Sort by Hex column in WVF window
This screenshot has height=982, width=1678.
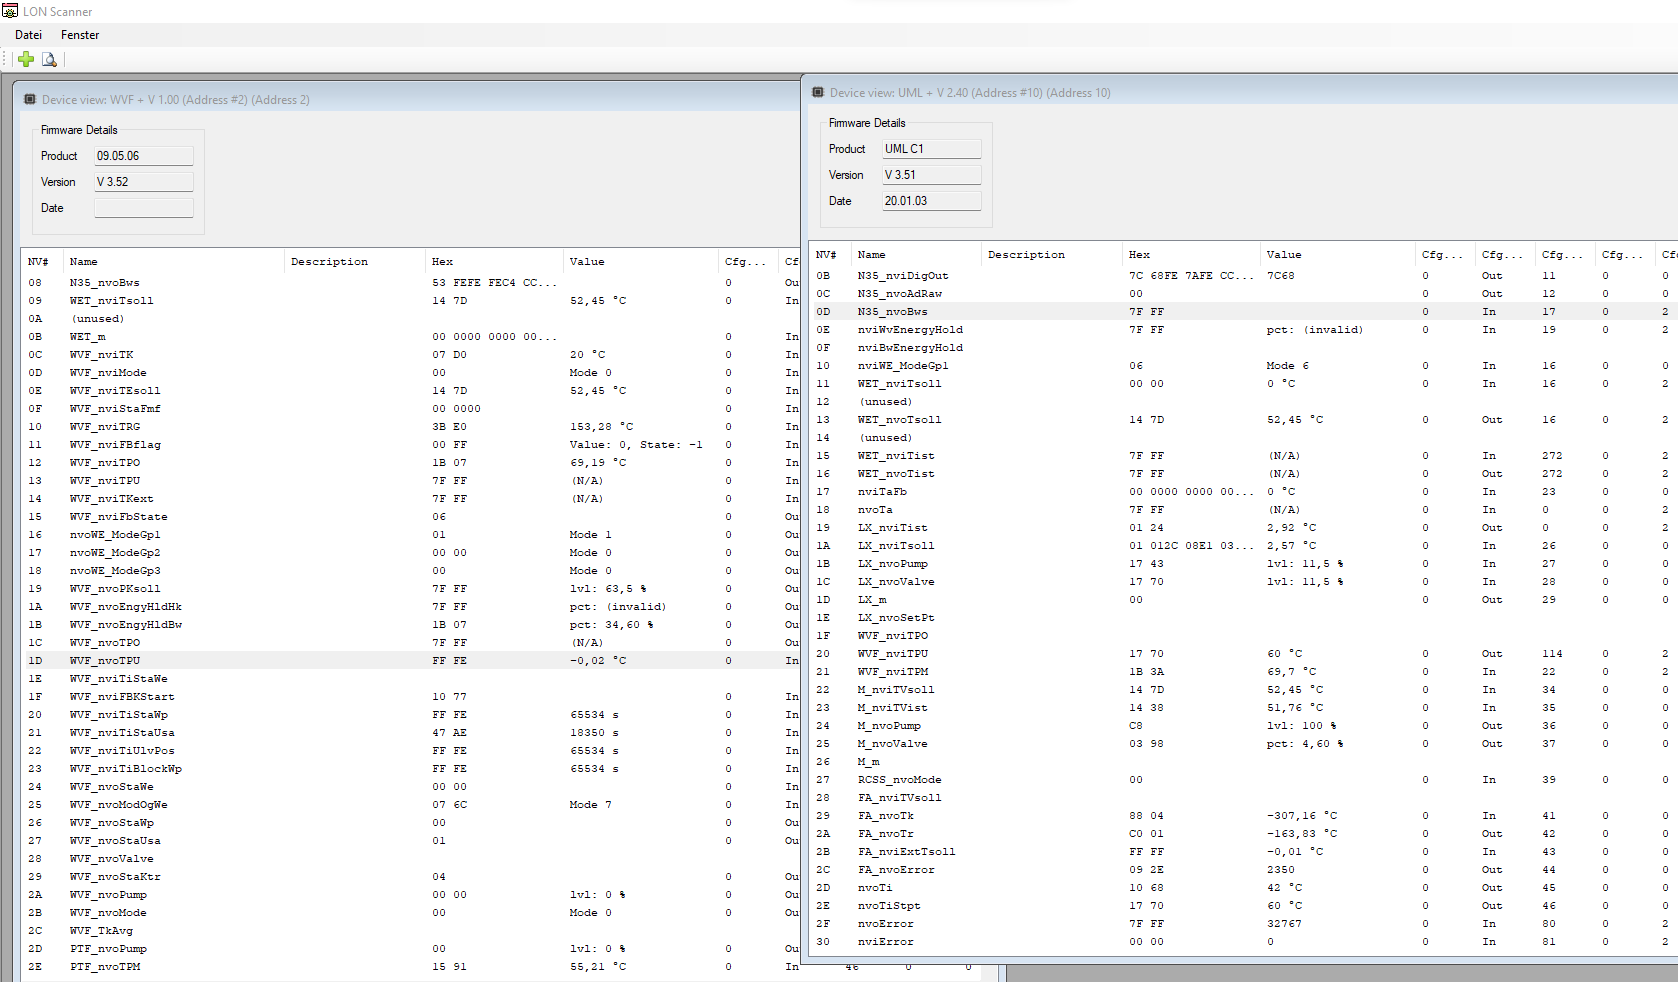496,262
